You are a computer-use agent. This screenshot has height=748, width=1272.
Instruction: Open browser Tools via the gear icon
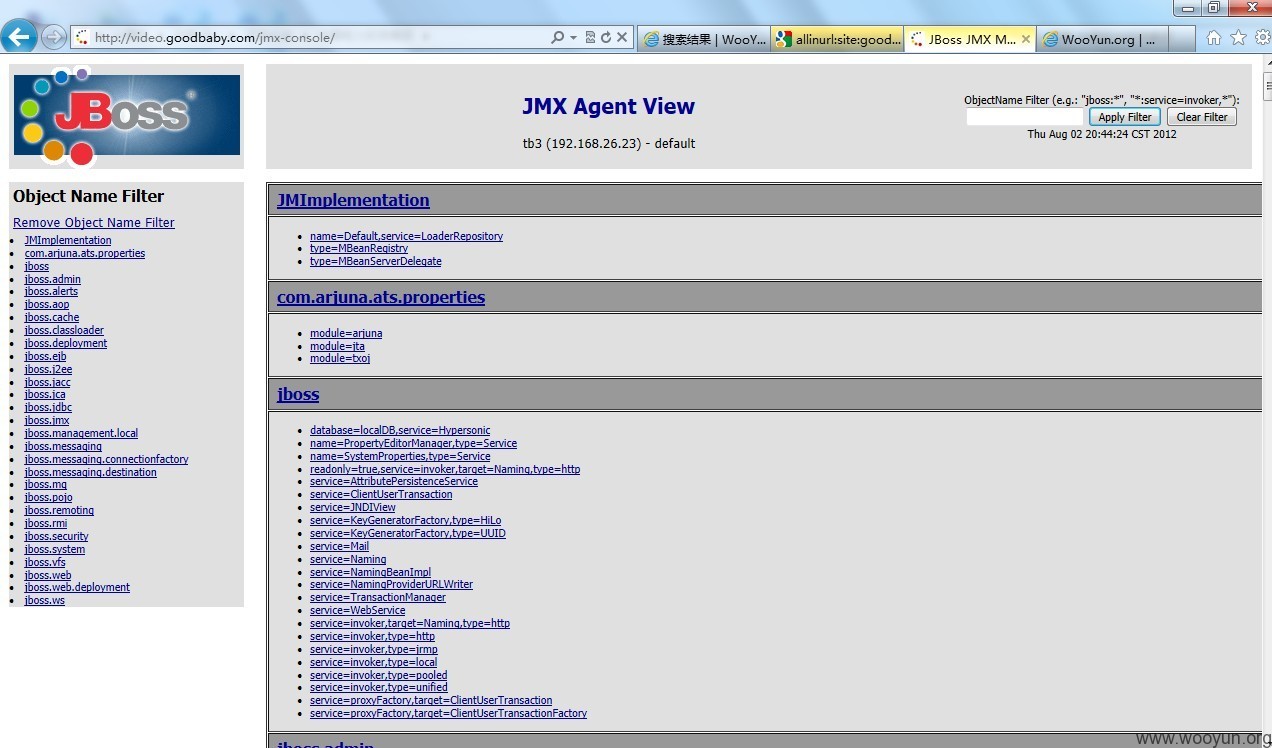[1262, 38]
